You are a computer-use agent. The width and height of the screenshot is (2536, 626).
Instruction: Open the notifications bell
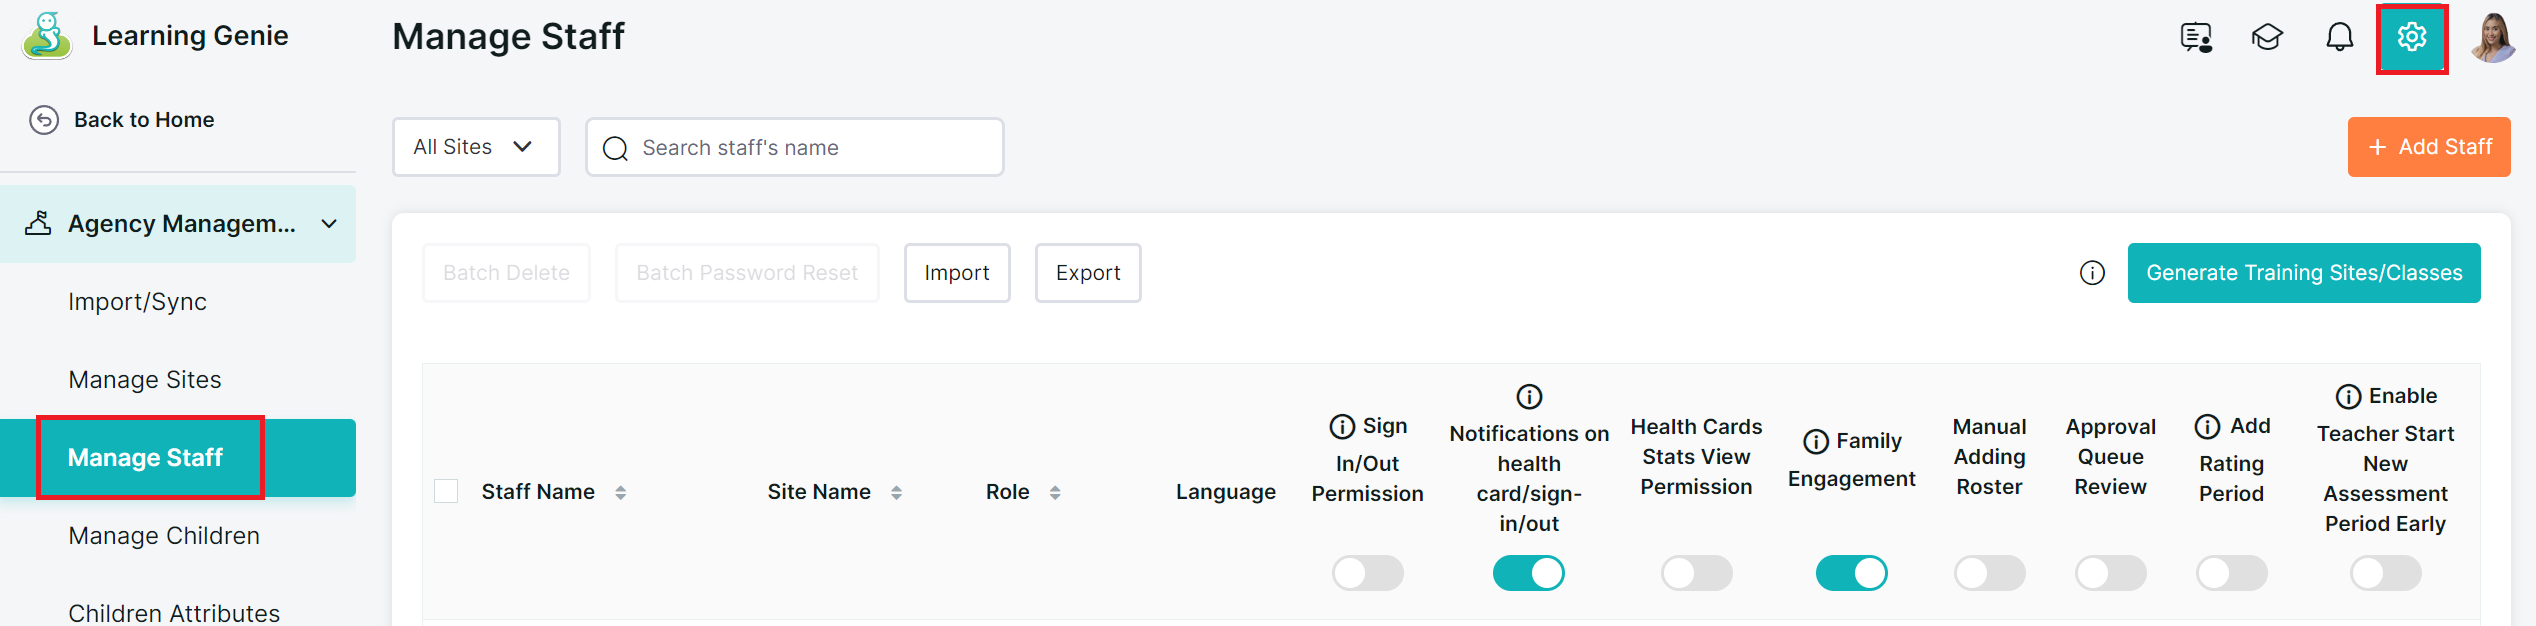[2339, 38]
